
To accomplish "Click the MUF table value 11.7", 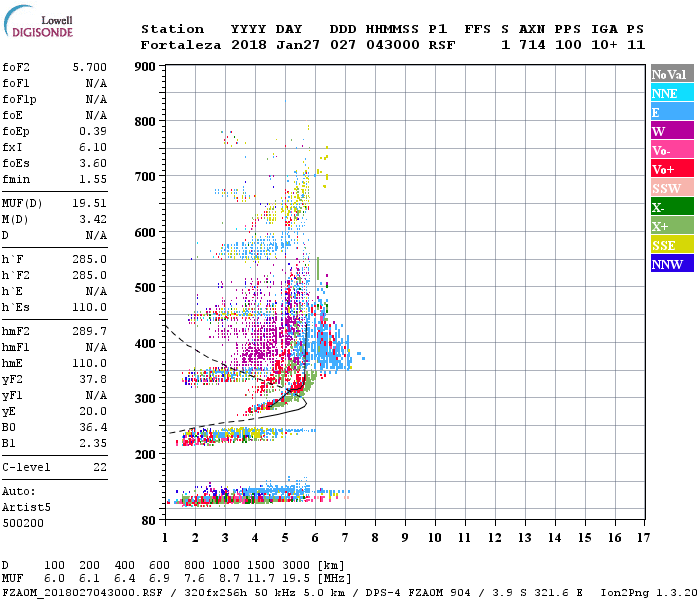I will pos(261,578).
